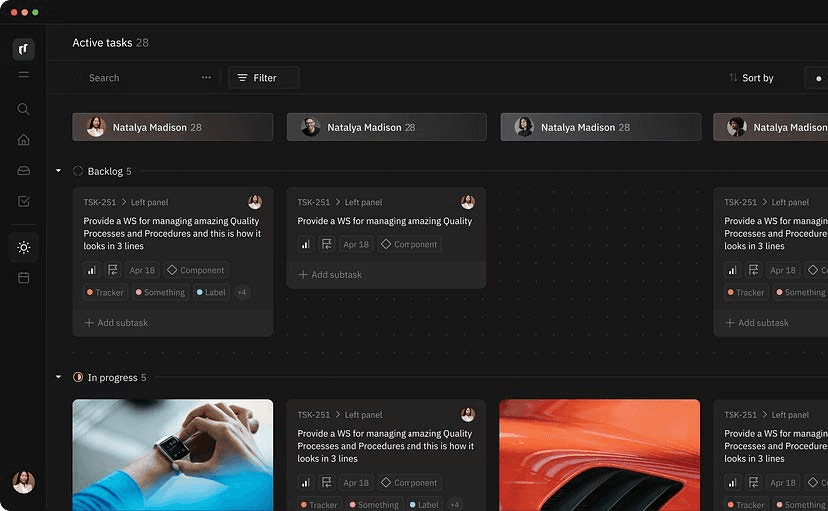The height and width of the screenshot is (511, 828).
Task: Click Add subtask on fourth column Backlog card
Action: click(757, 323)
